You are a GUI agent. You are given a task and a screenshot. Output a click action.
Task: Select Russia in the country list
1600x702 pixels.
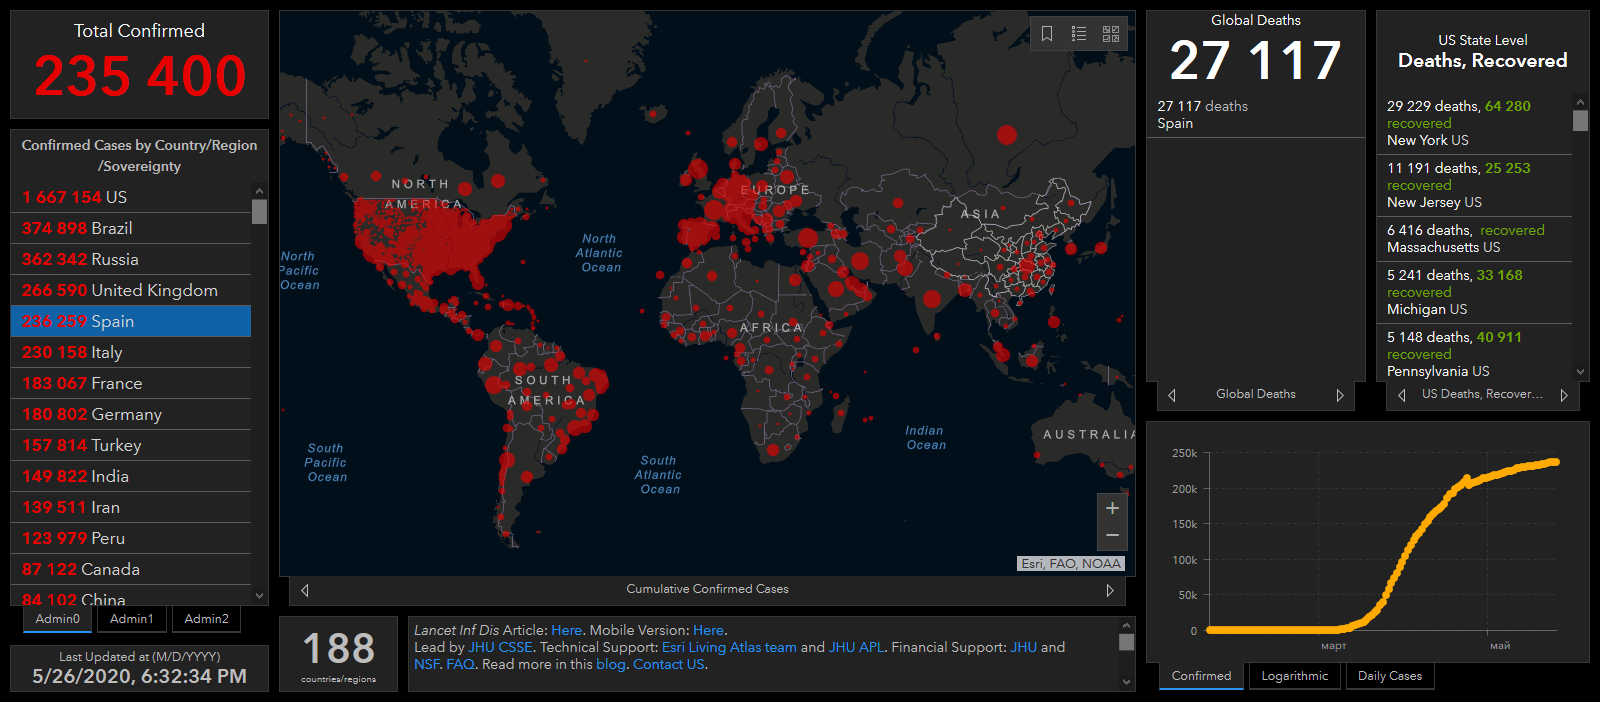[131, 259]
